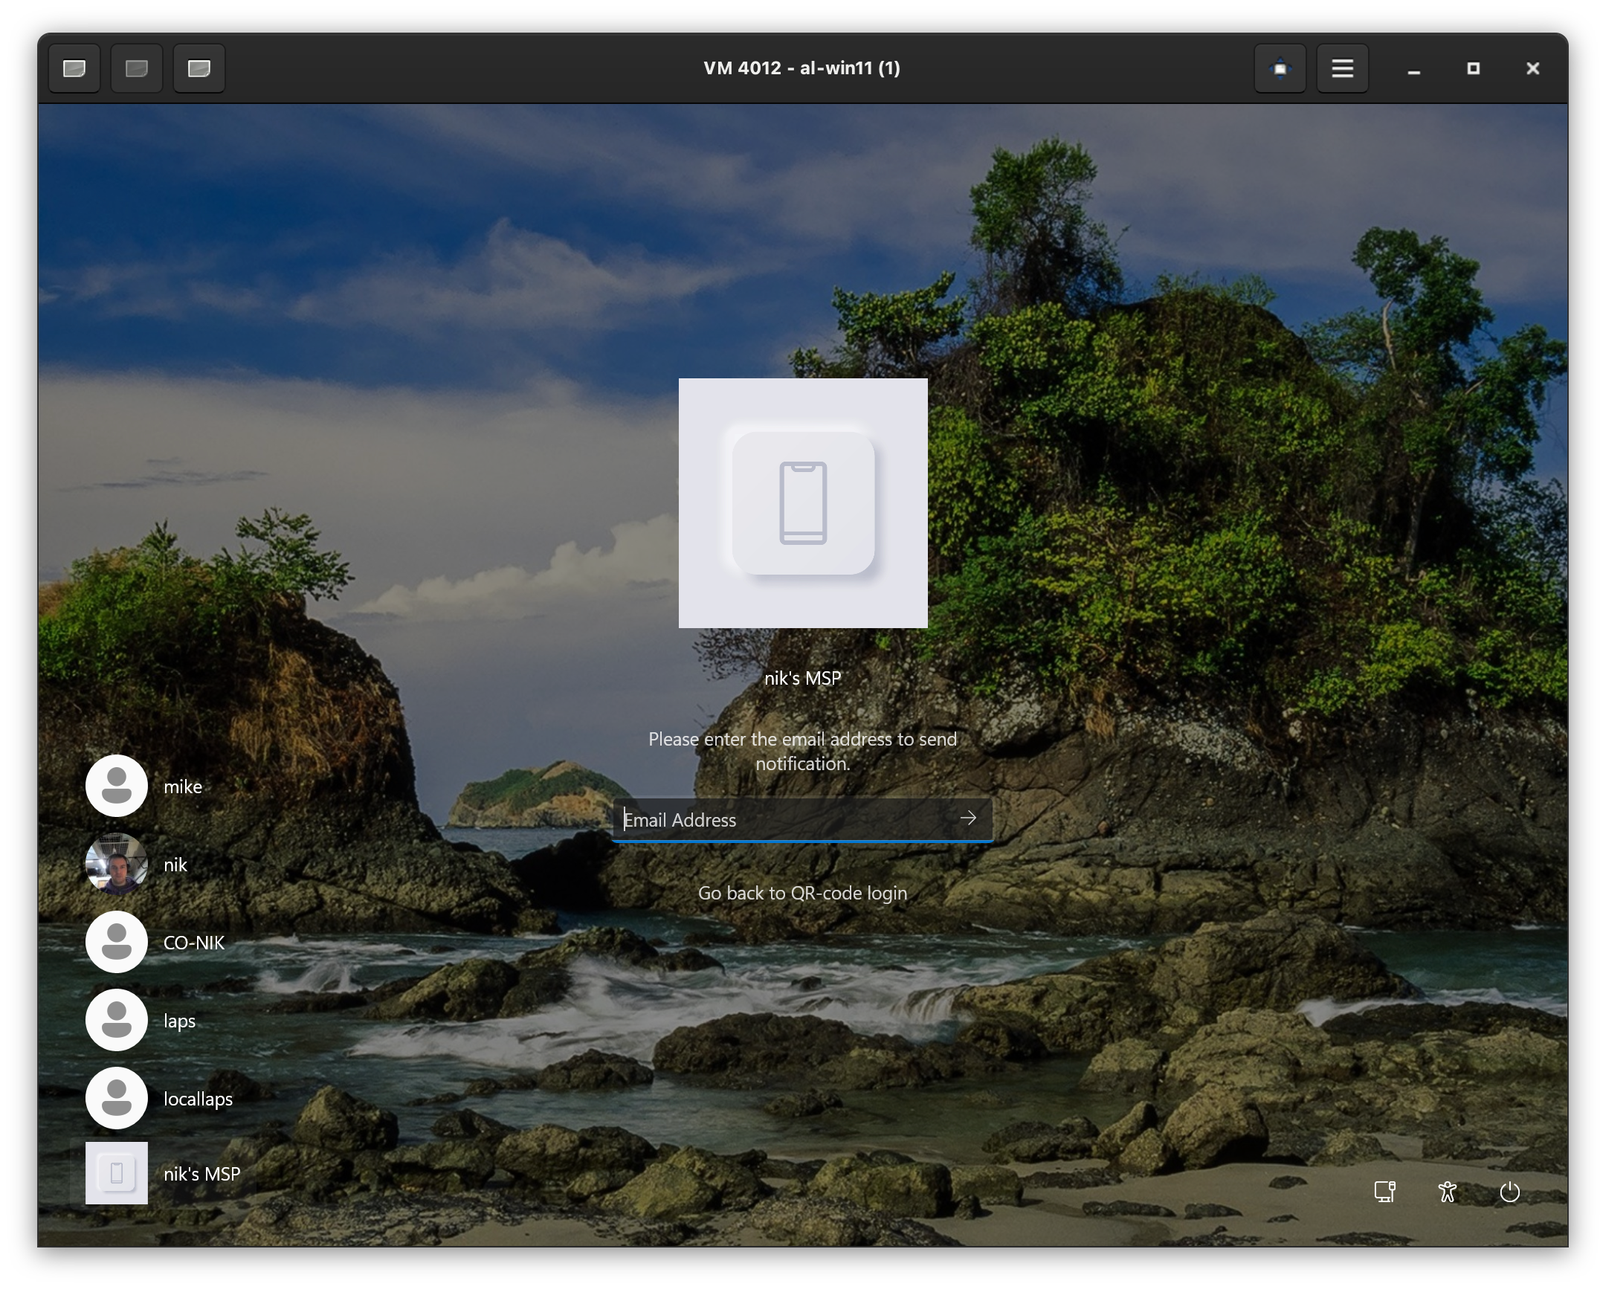
Task: Open the hamburger menu in title bar
Action: 1342,68
